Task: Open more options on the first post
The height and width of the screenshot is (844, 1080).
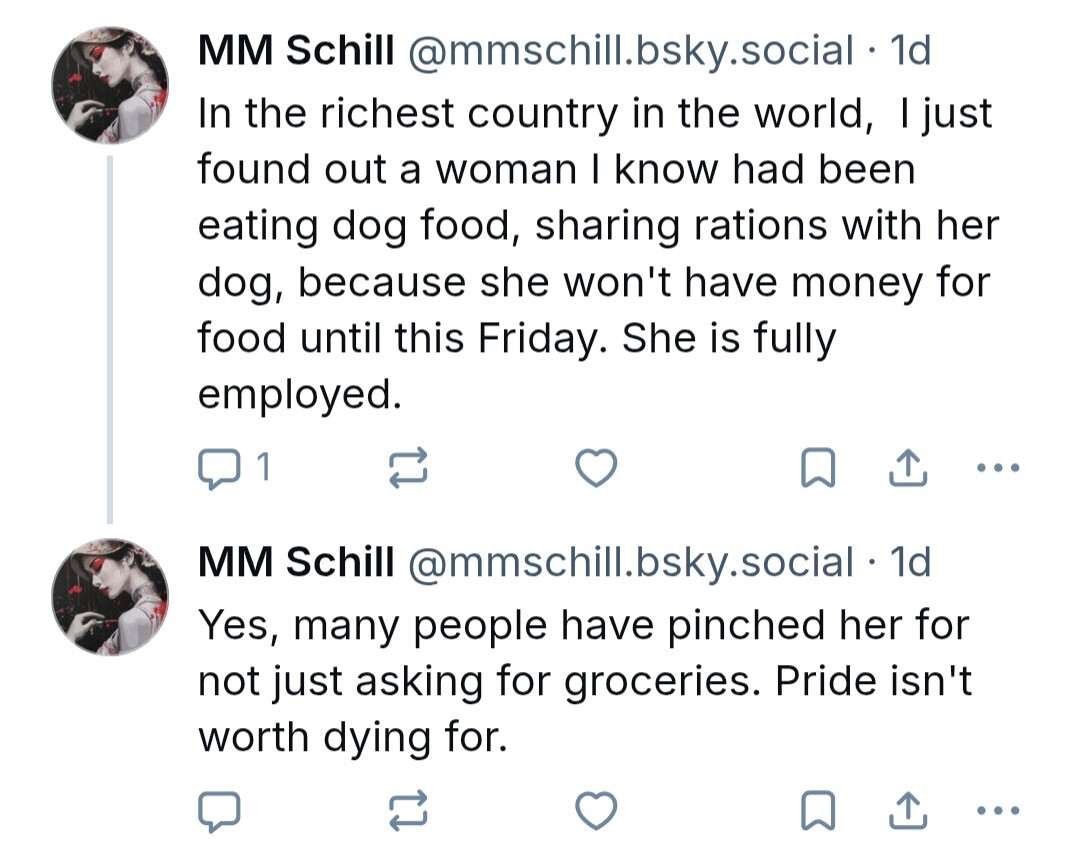Action: [x=999, y=468]
